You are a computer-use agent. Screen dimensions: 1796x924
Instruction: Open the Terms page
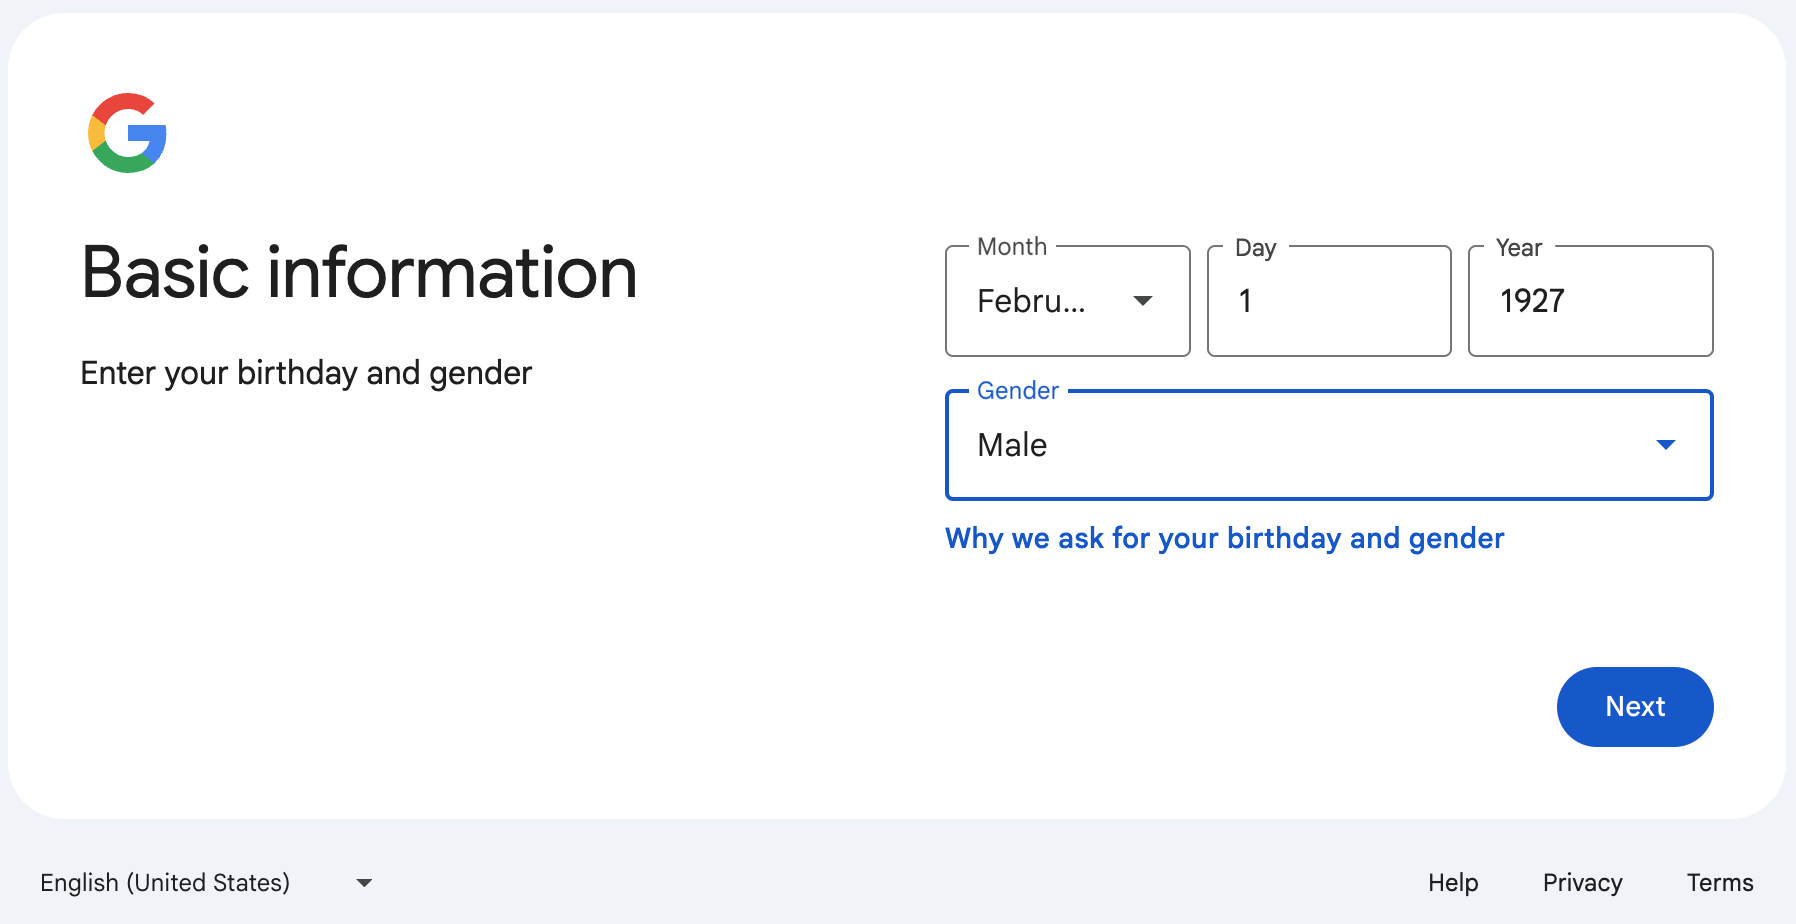point(1719,882)
